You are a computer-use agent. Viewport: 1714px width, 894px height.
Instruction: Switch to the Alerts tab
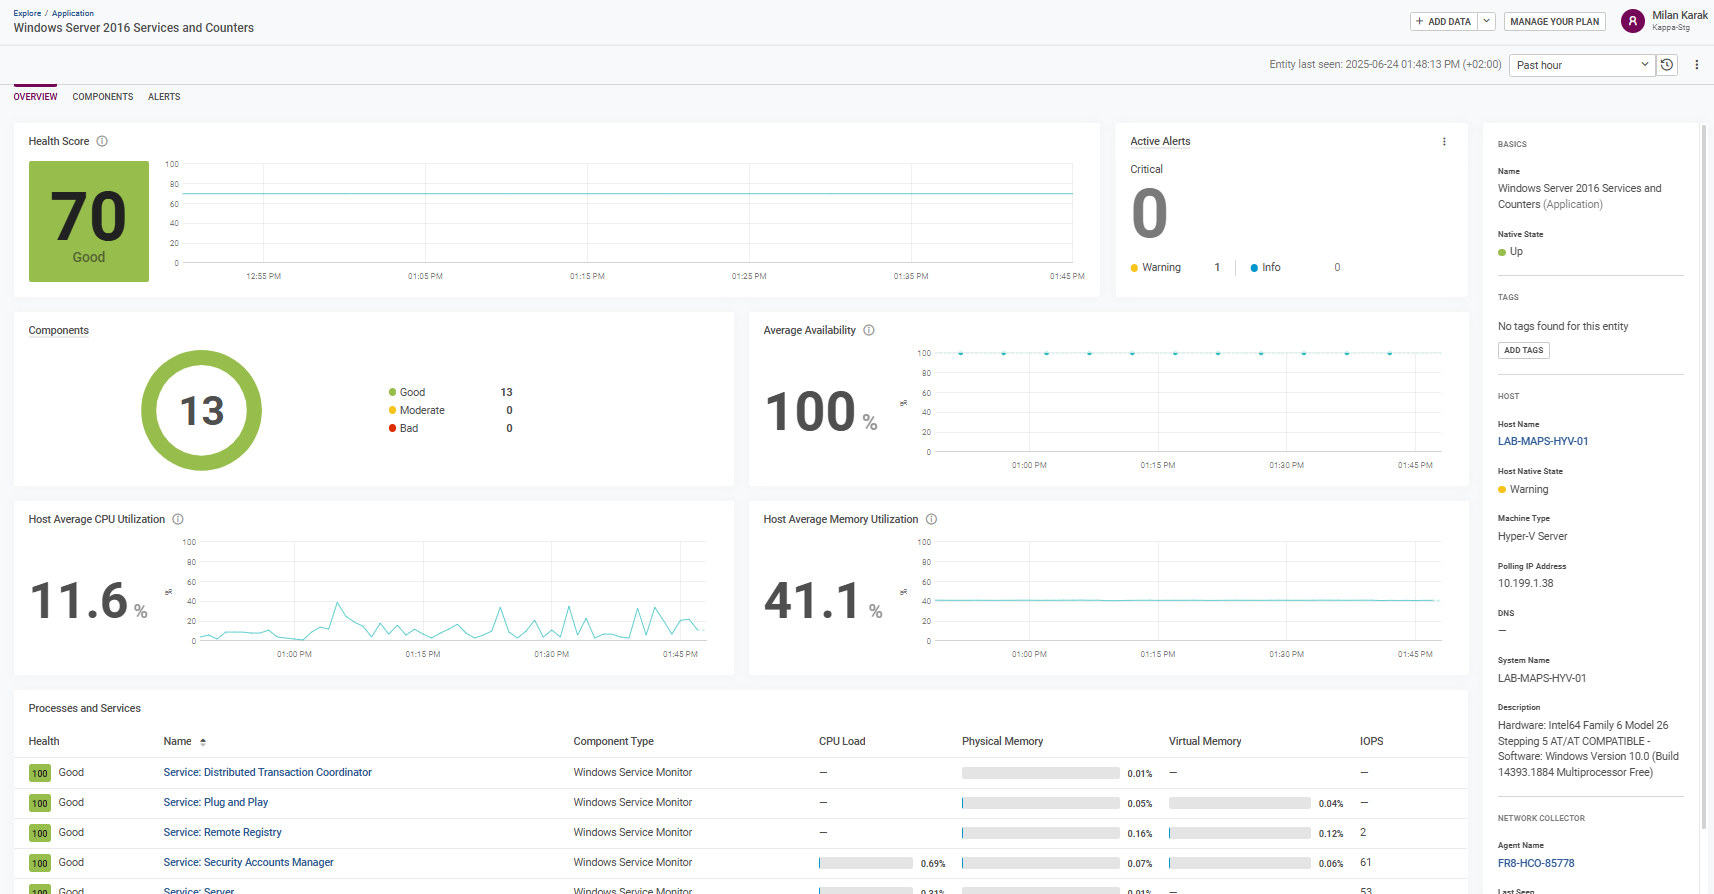164,97
